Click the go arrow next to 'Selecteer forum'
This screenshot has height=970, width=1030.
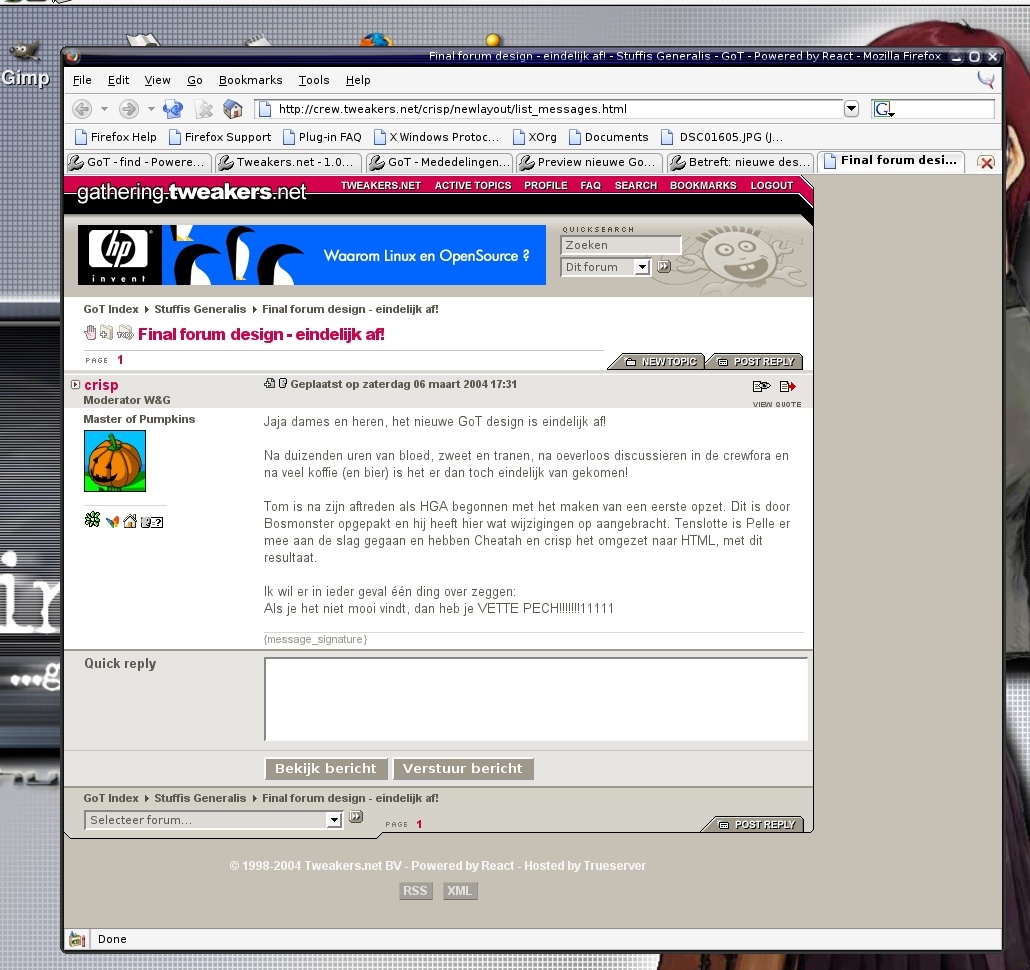[356, 817]
